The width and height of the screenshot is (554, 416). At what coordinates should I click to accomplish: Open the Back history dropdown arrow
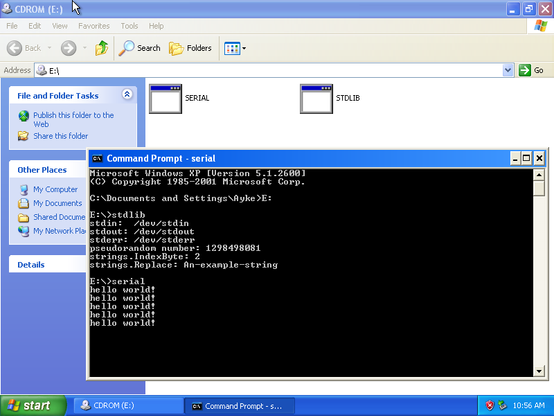49,48
